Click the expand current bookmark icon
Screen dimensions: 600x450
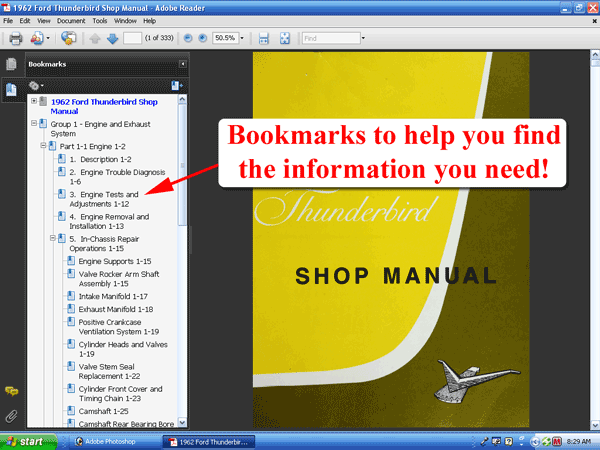coord(176,86)
